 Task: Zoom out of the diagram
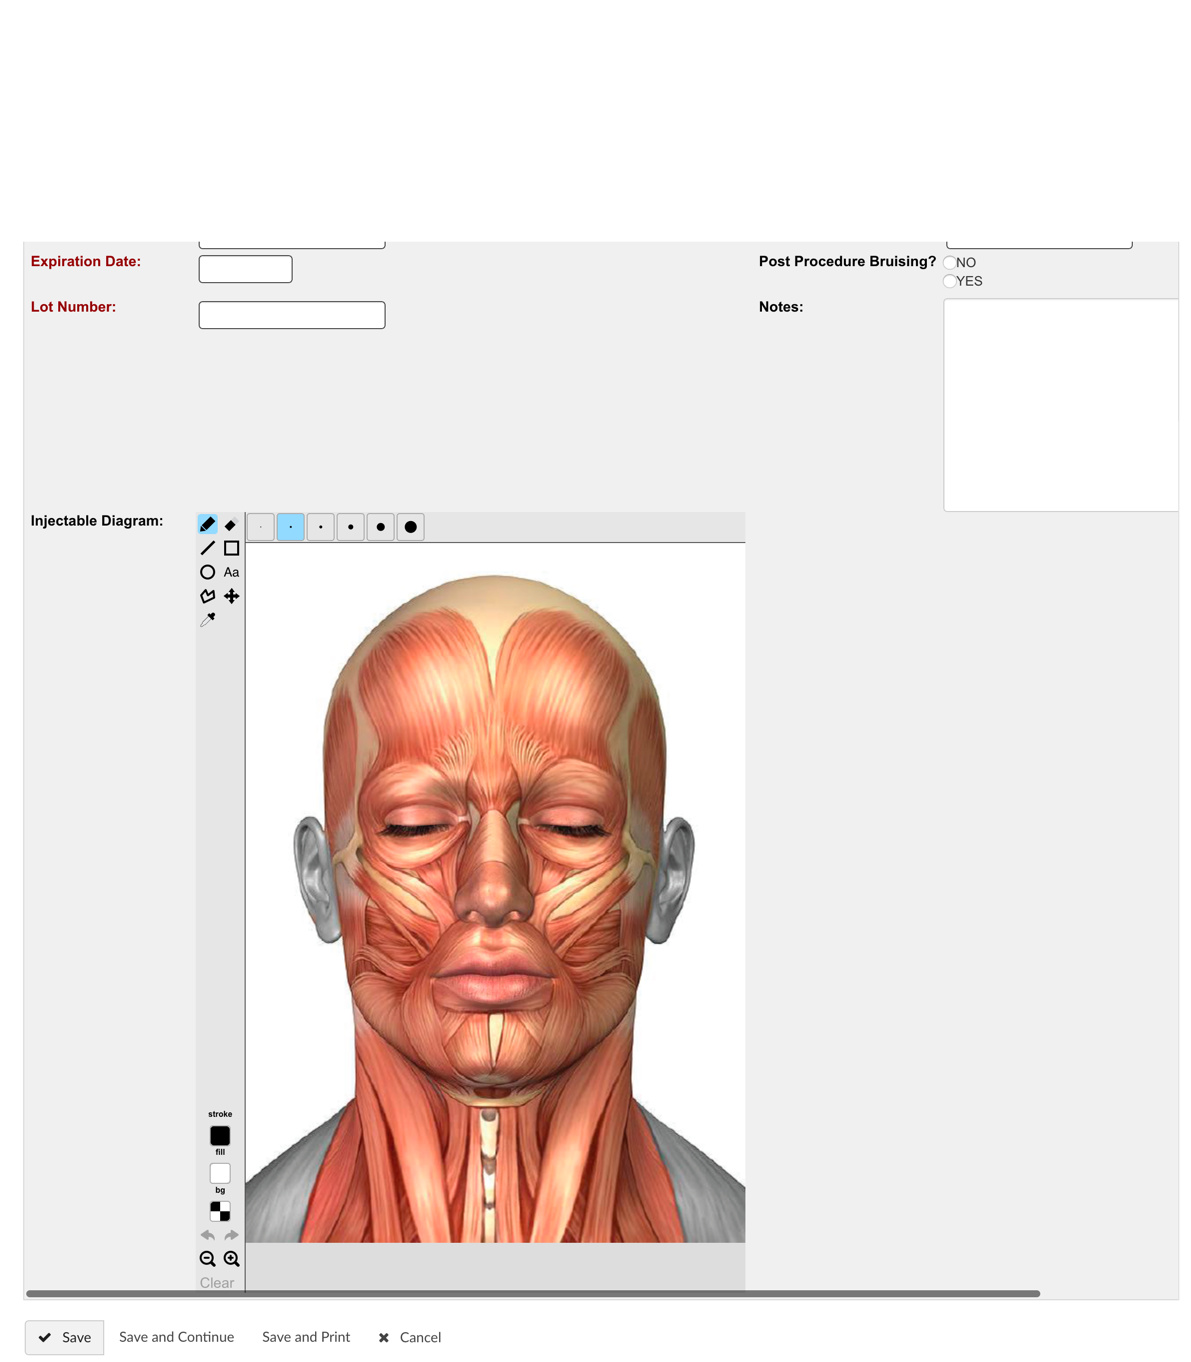coord(207,1259)
